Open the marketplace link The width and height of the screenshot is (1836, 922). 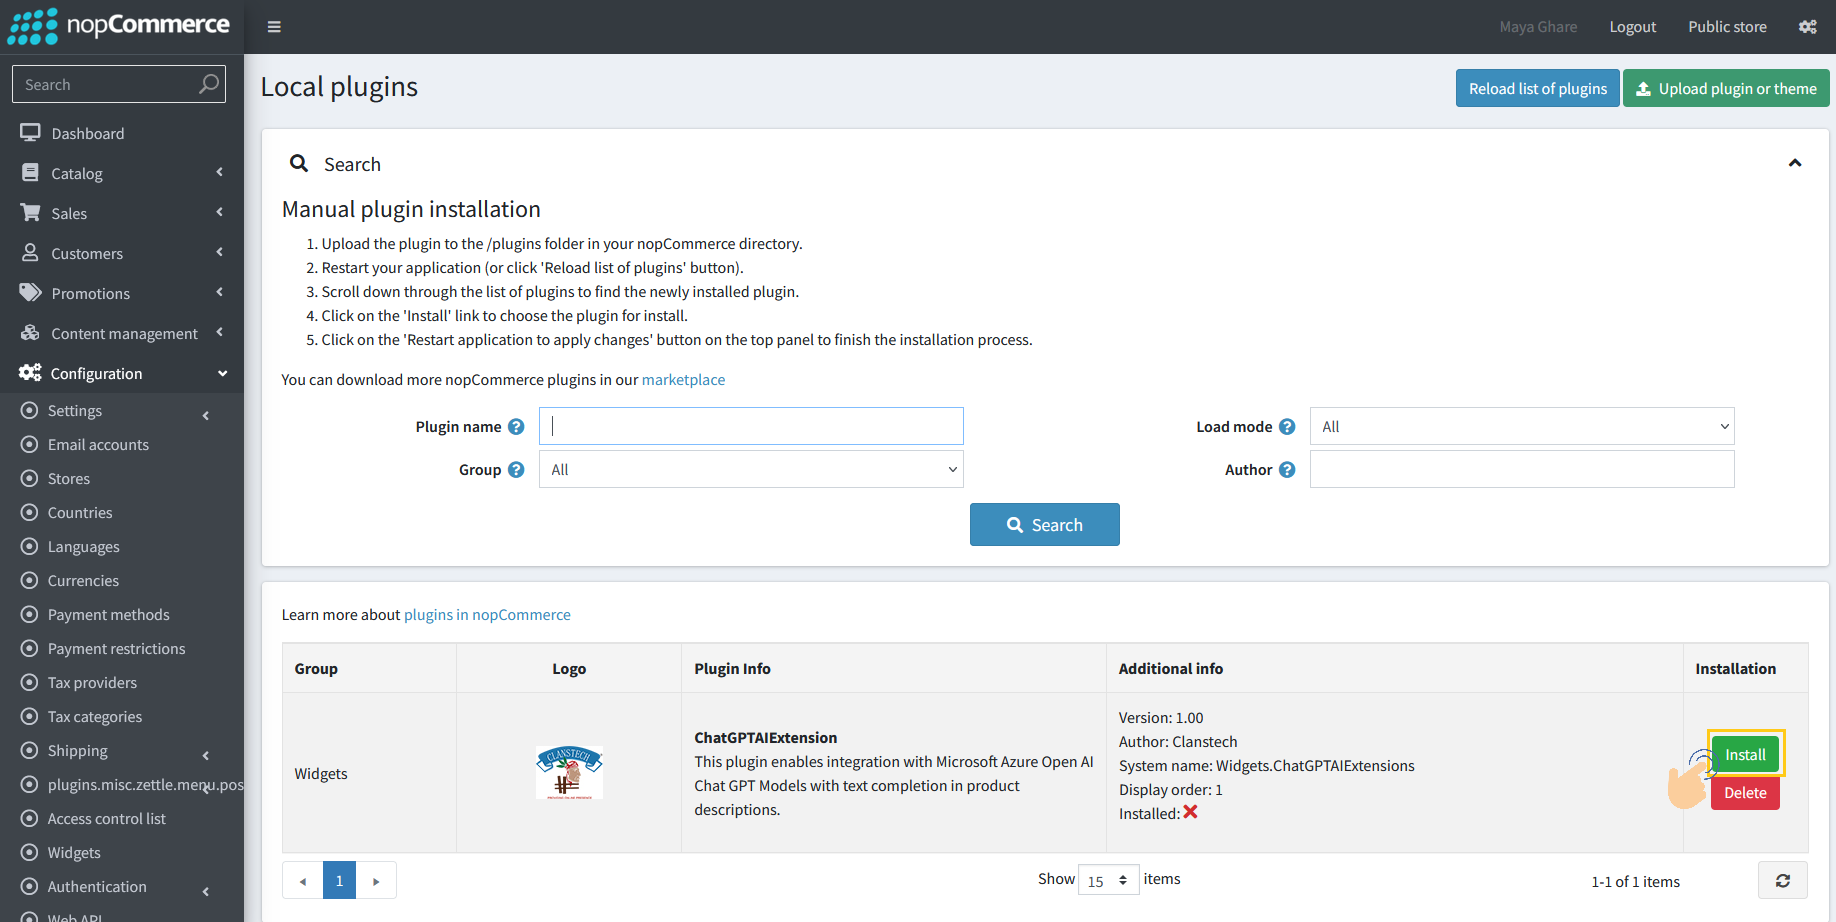pos(683,380)
